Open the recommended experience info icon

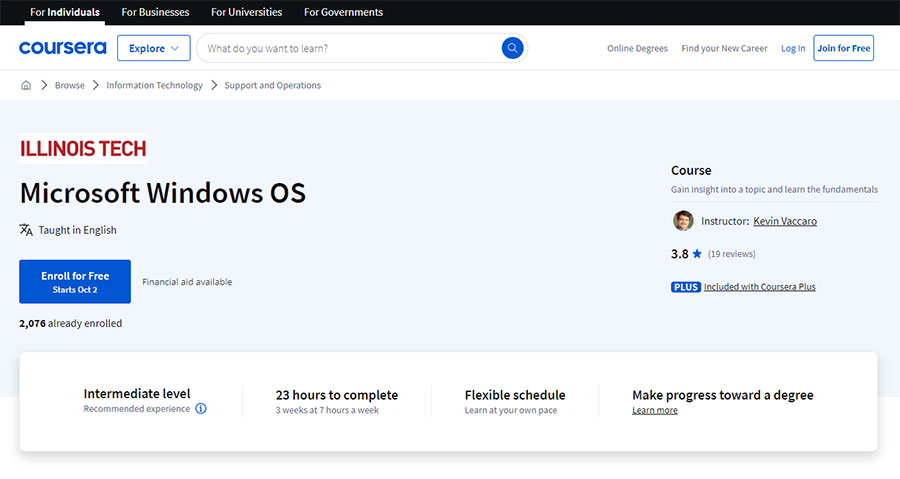[201, 408]
